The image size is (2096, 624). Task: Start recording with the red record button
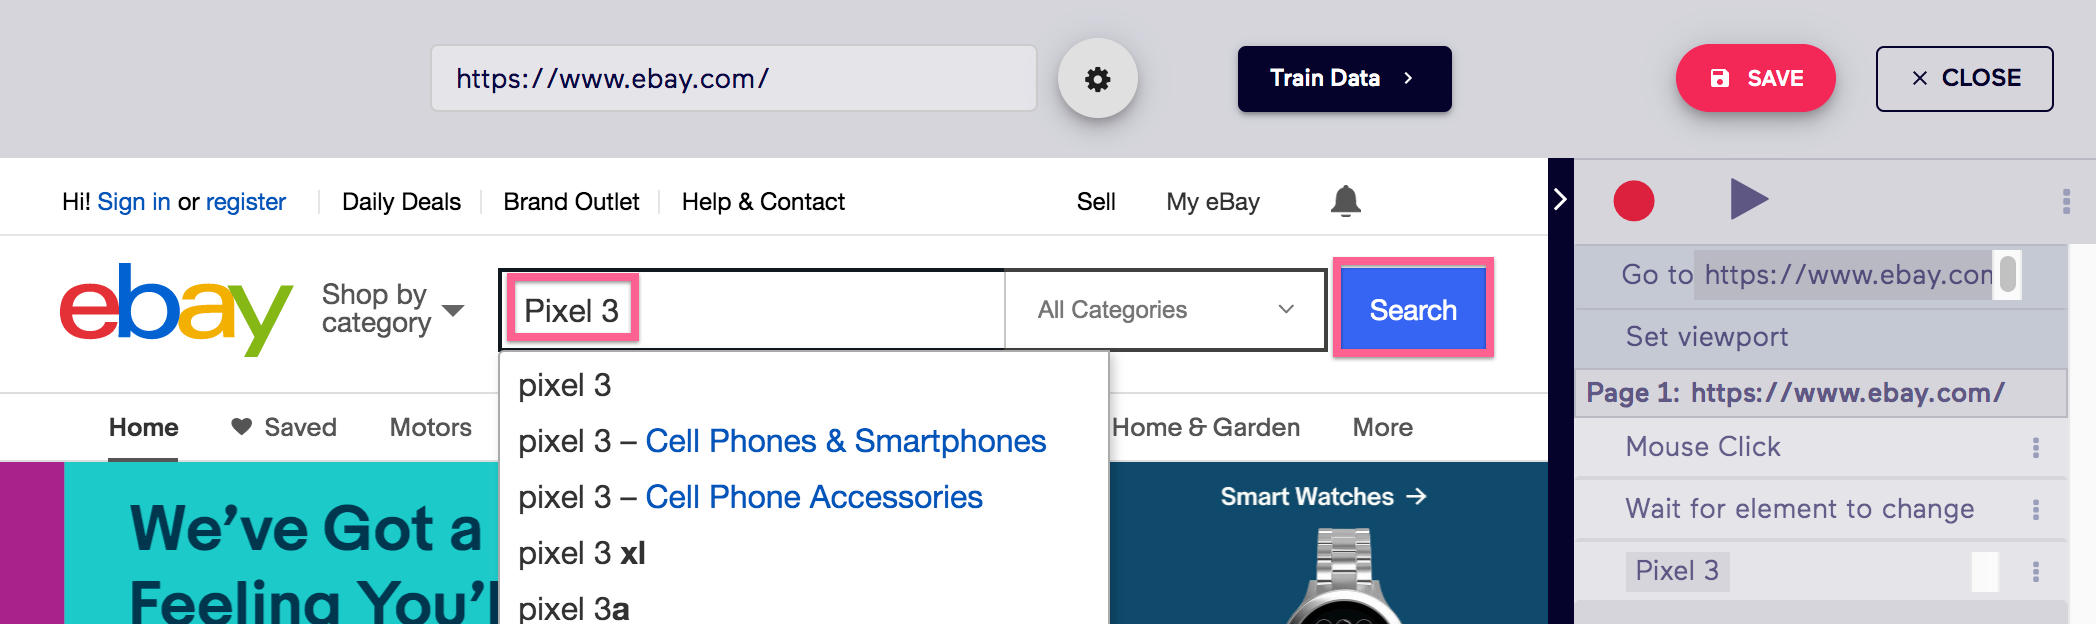click(x=1635, y=199)
